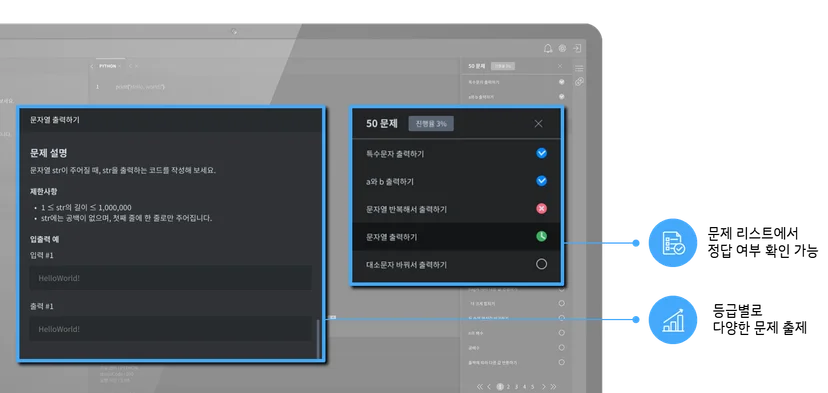Screen dimensions: 828x393
Task: Click the HelloWorld! output #1 box
Action: (170, 329)
